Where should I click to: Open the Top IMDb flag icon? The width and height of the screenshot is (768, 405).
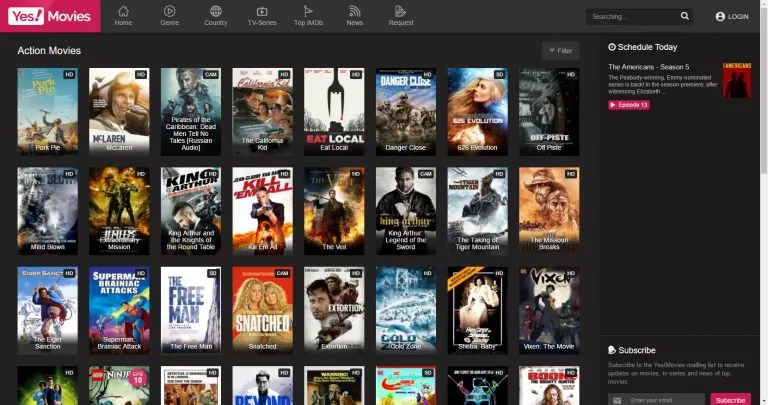point(308,11)
